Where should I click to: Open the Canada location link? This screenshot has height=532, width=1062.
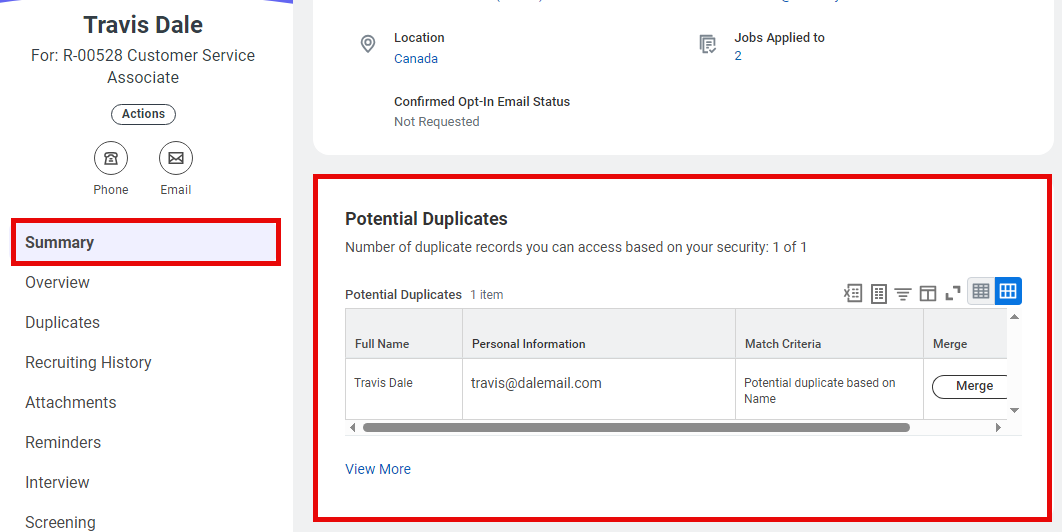point(416,59)
